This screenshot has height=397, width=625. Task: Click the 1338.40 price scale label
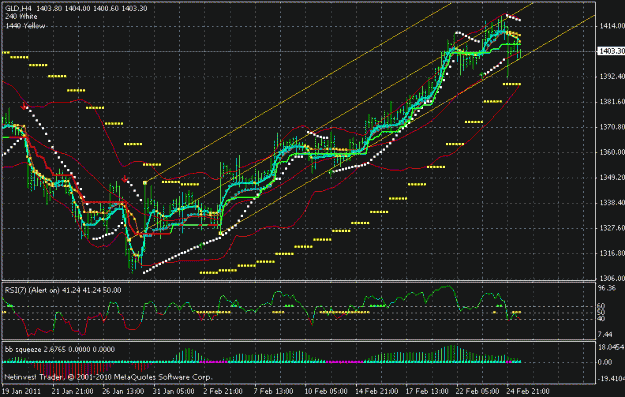tap(612, 202)
